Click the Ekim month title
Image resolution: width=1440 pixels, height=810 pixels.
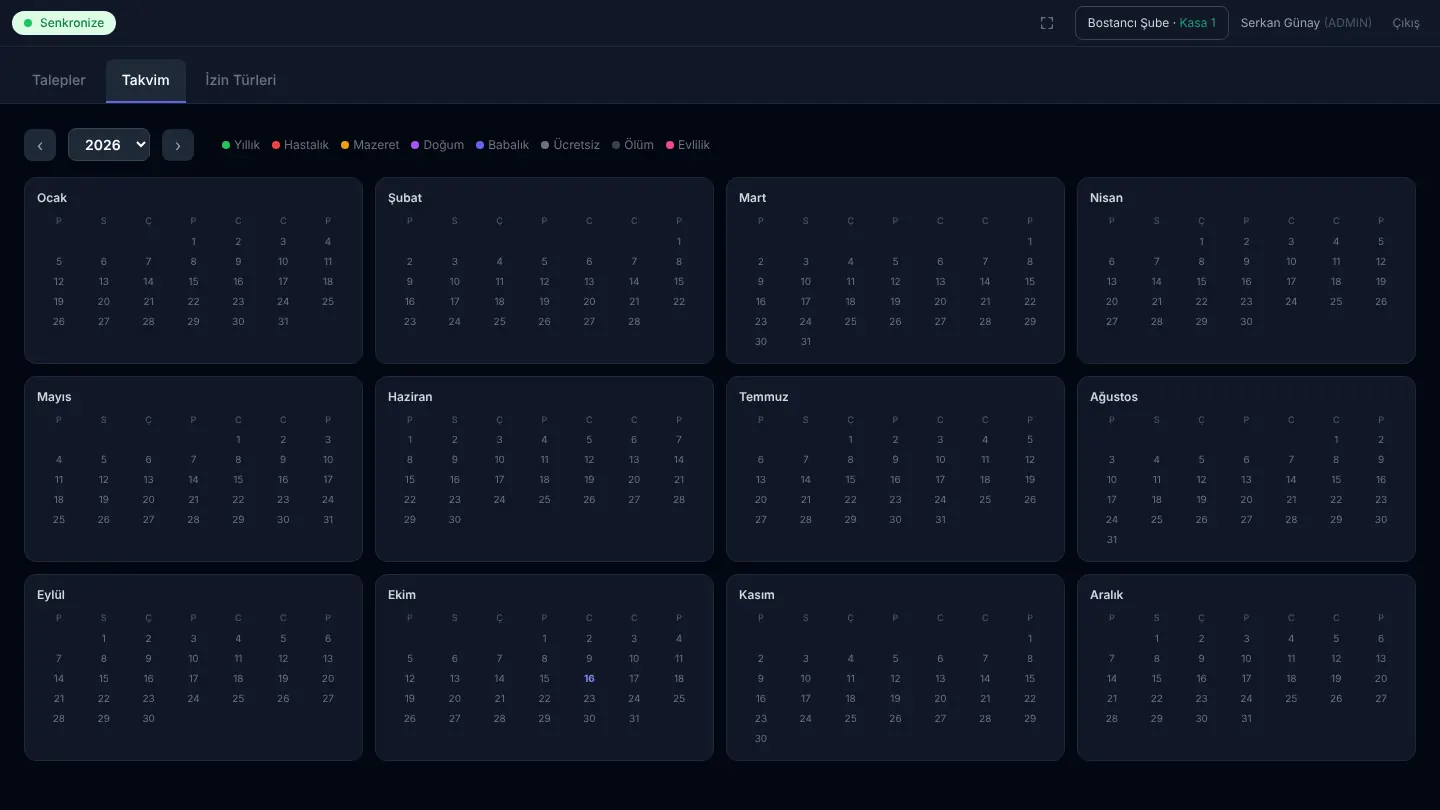coord(402,595)
